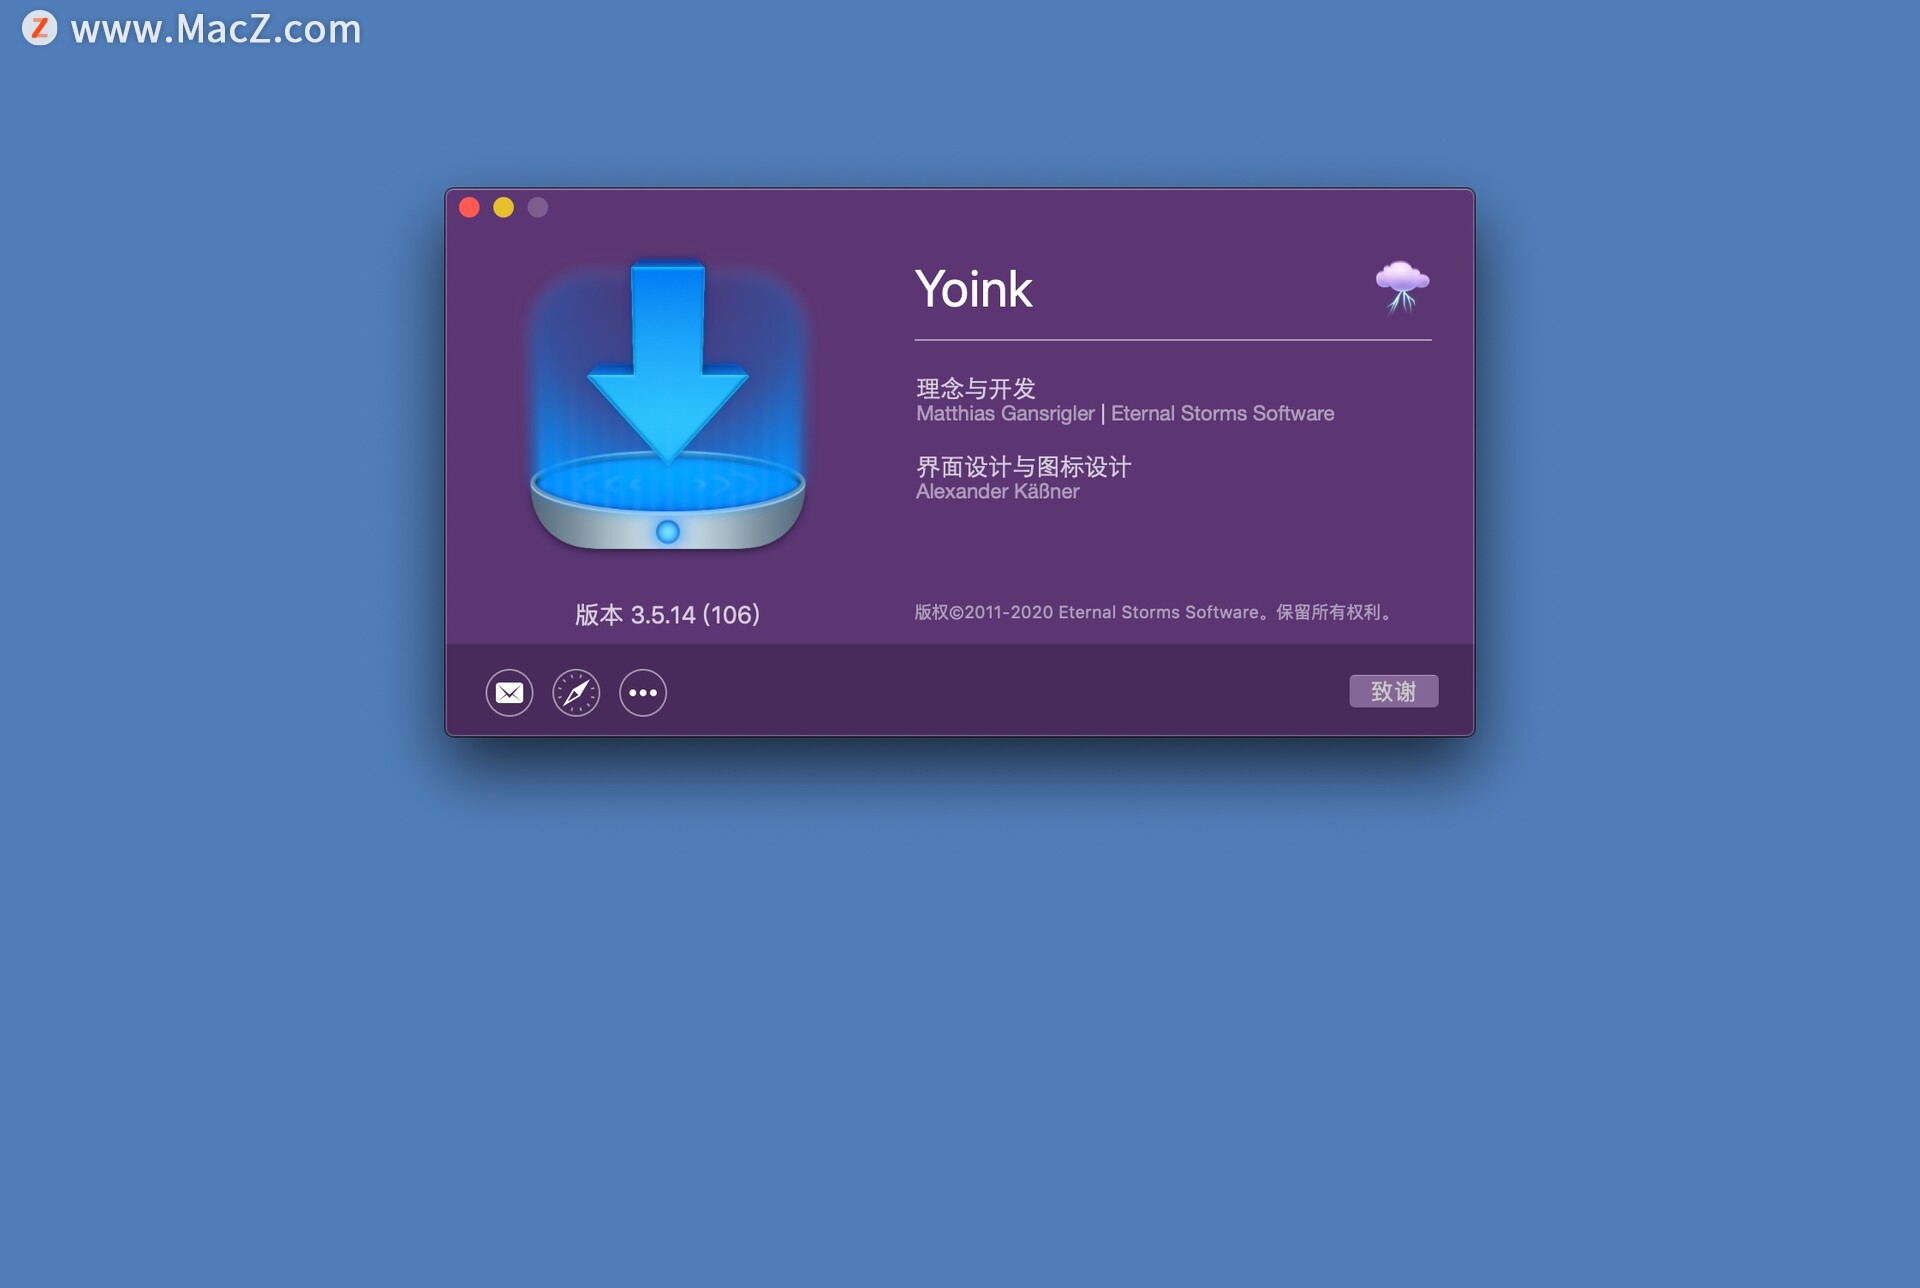The image size is (1920, 1288).
Task: Minimize the Yoink about window
Action: coord(503,207)
